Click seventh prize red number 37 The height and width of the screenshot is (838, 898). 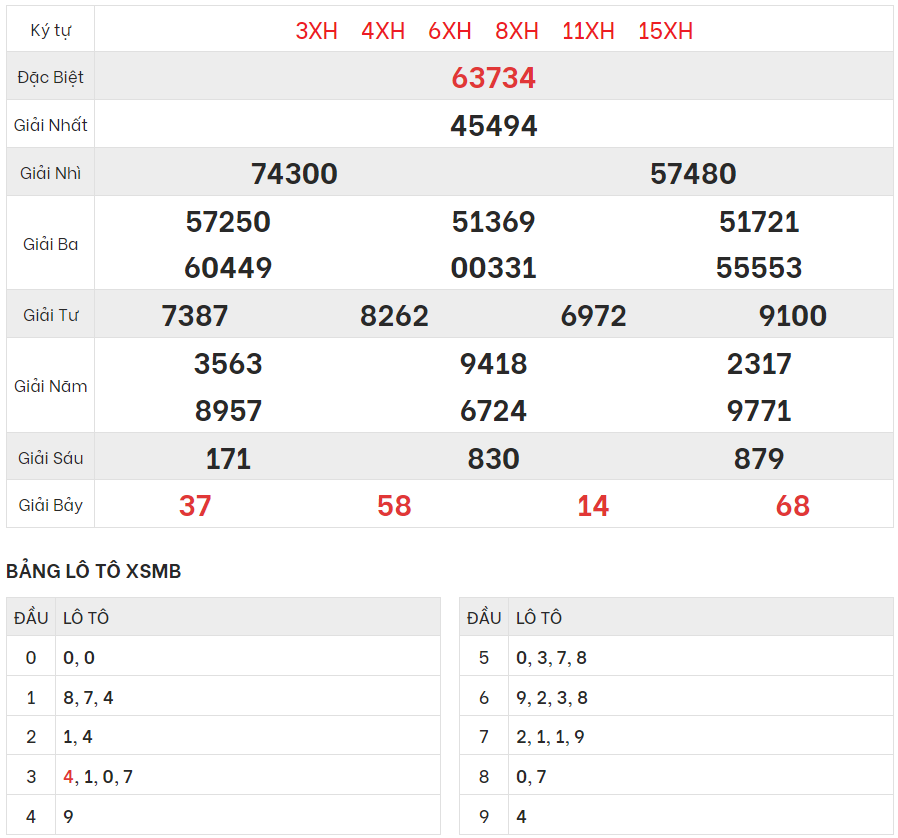coord(195,505)
